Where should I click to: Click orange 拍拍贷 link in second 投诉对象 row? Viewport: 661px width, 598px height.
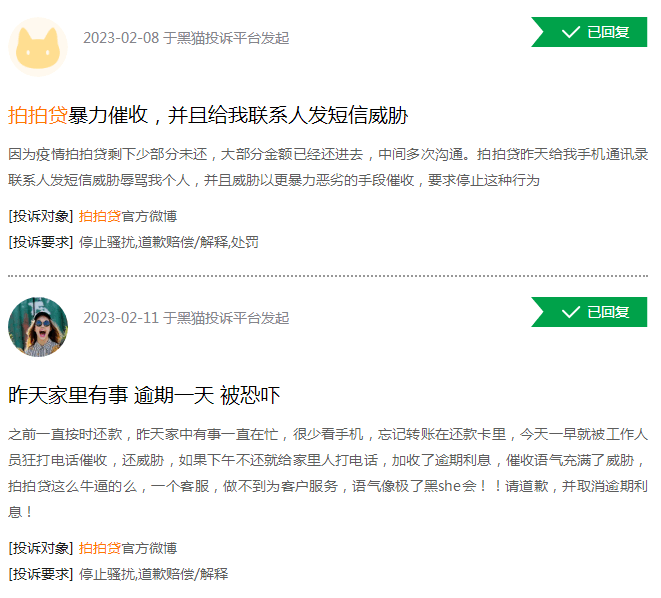click(x=100, y=548)
